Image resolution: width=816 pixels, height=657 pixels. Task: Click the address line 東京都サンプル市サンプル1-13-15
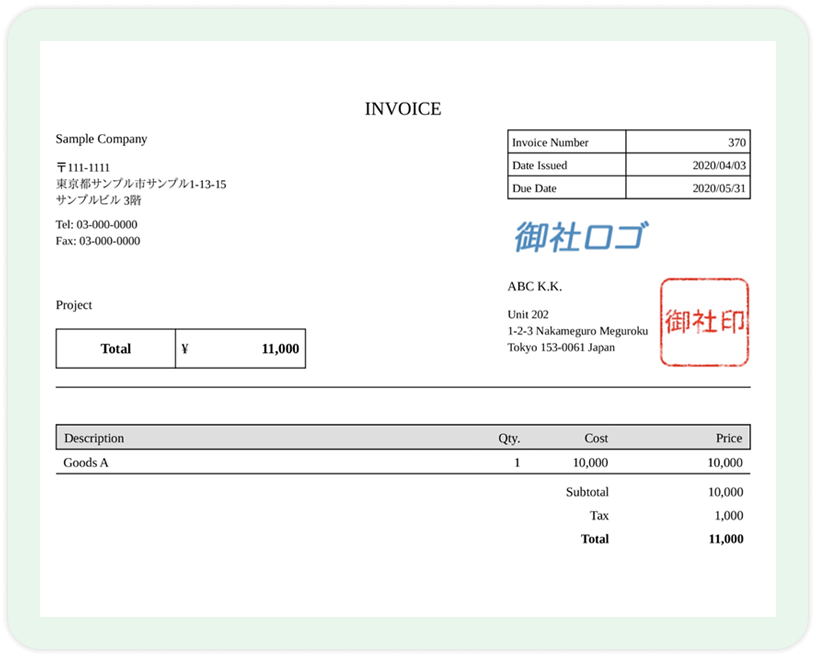pyautogui.click(x=141, y=184)
